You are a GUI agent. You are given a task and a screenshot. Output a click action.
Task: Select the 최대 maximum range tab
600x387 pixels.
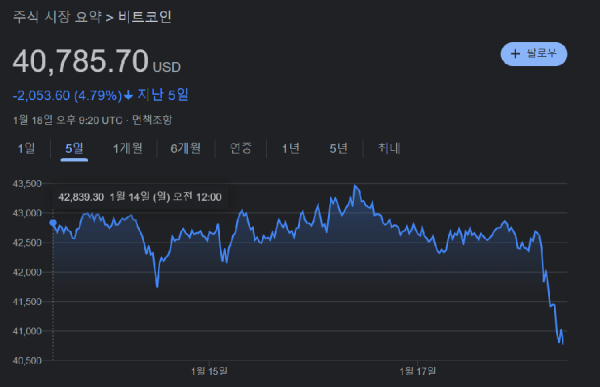pos(389,148)
